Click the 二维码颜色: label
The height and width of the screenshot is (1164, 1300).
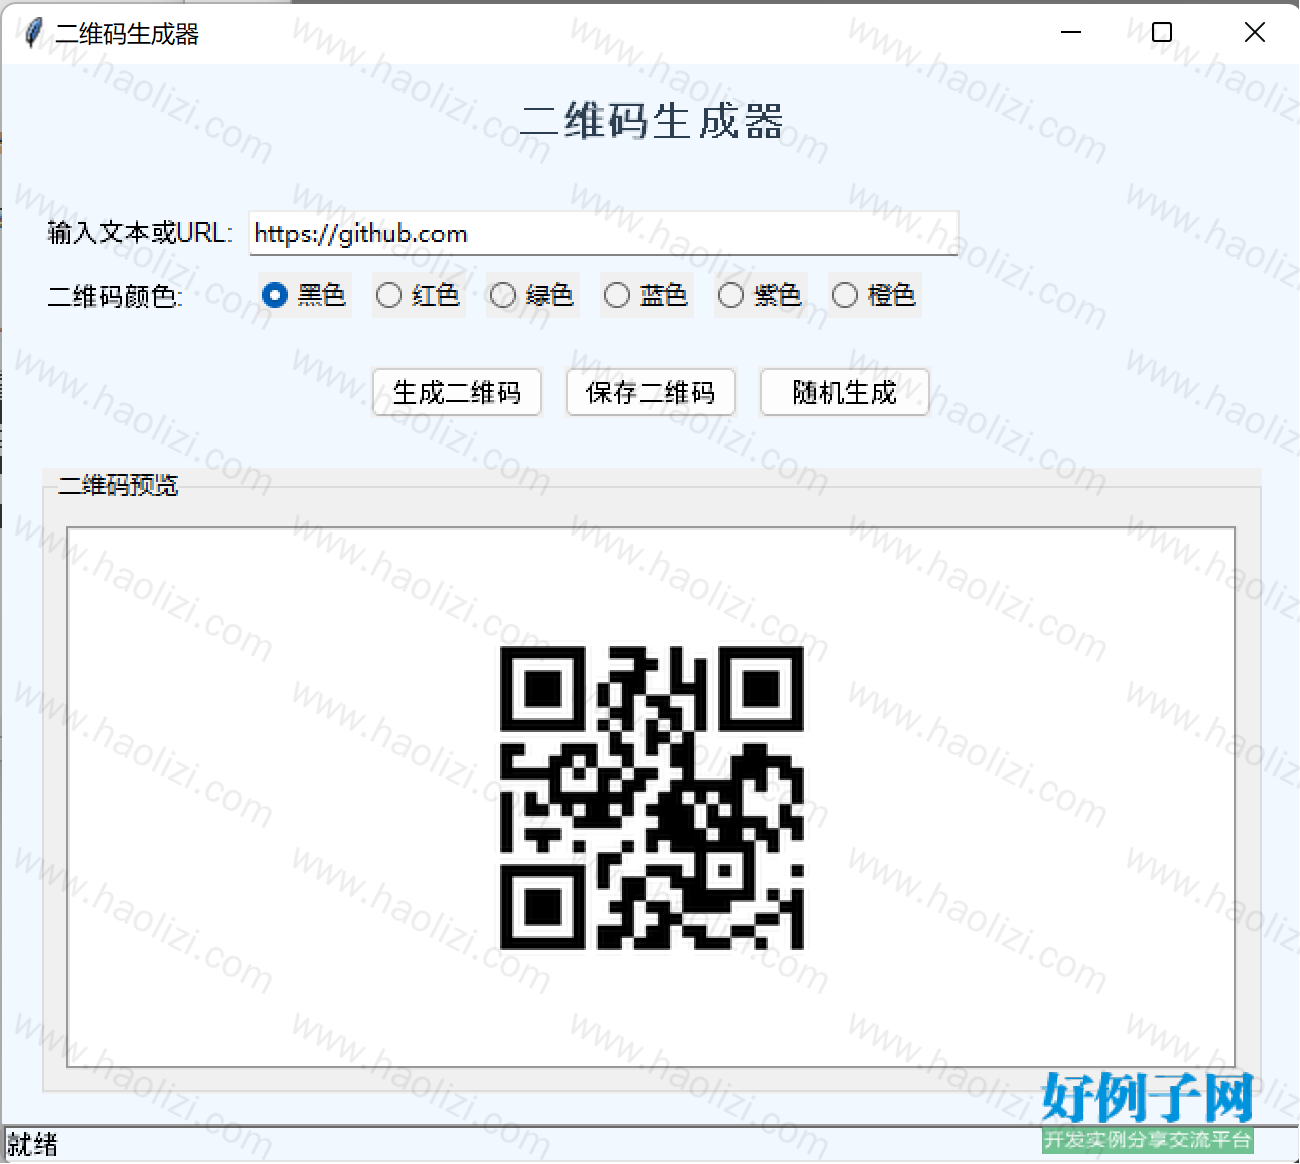pyautogui.click(x=115, y=296)
